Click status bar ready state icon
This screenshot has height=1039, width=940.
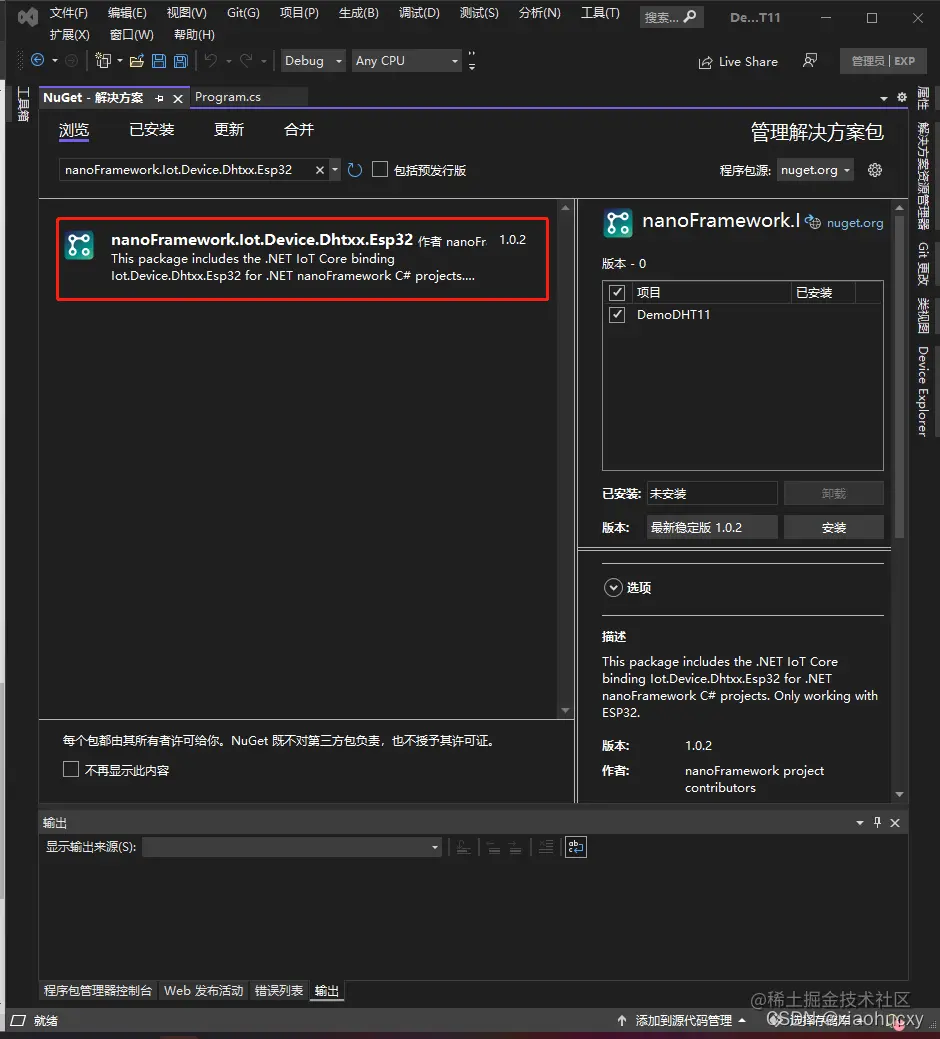coord(18,1020)
